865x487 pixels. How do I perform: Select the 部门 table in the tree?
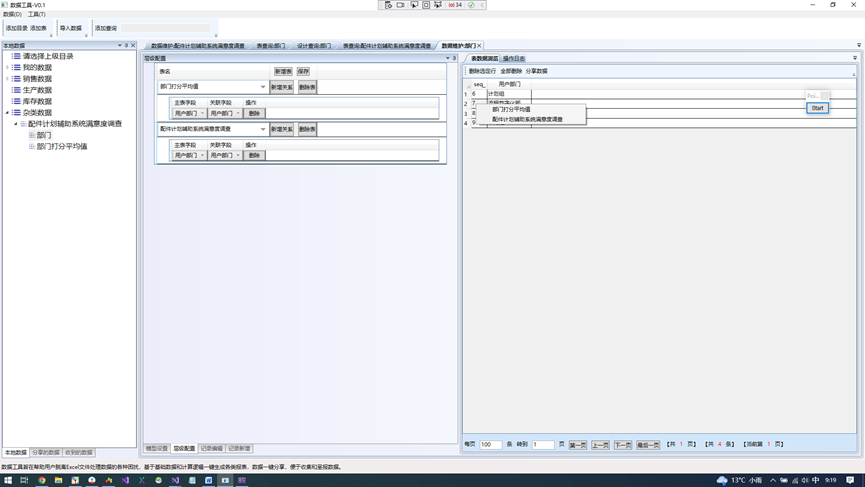44,135
